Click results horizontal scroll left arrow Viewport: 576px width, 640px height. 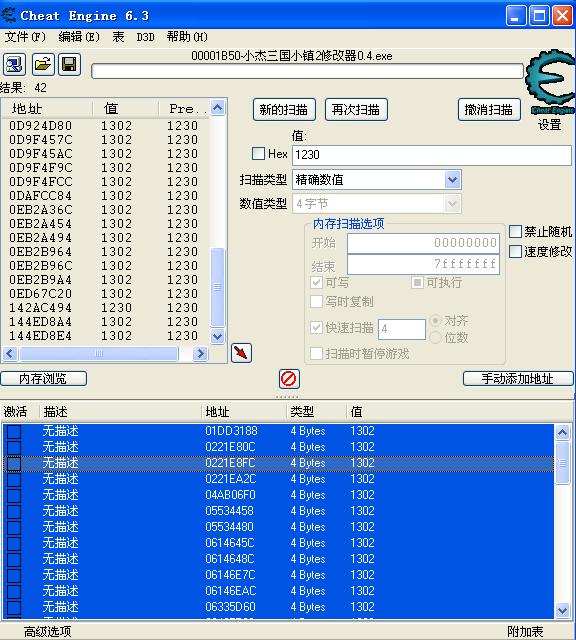(10, 353)
